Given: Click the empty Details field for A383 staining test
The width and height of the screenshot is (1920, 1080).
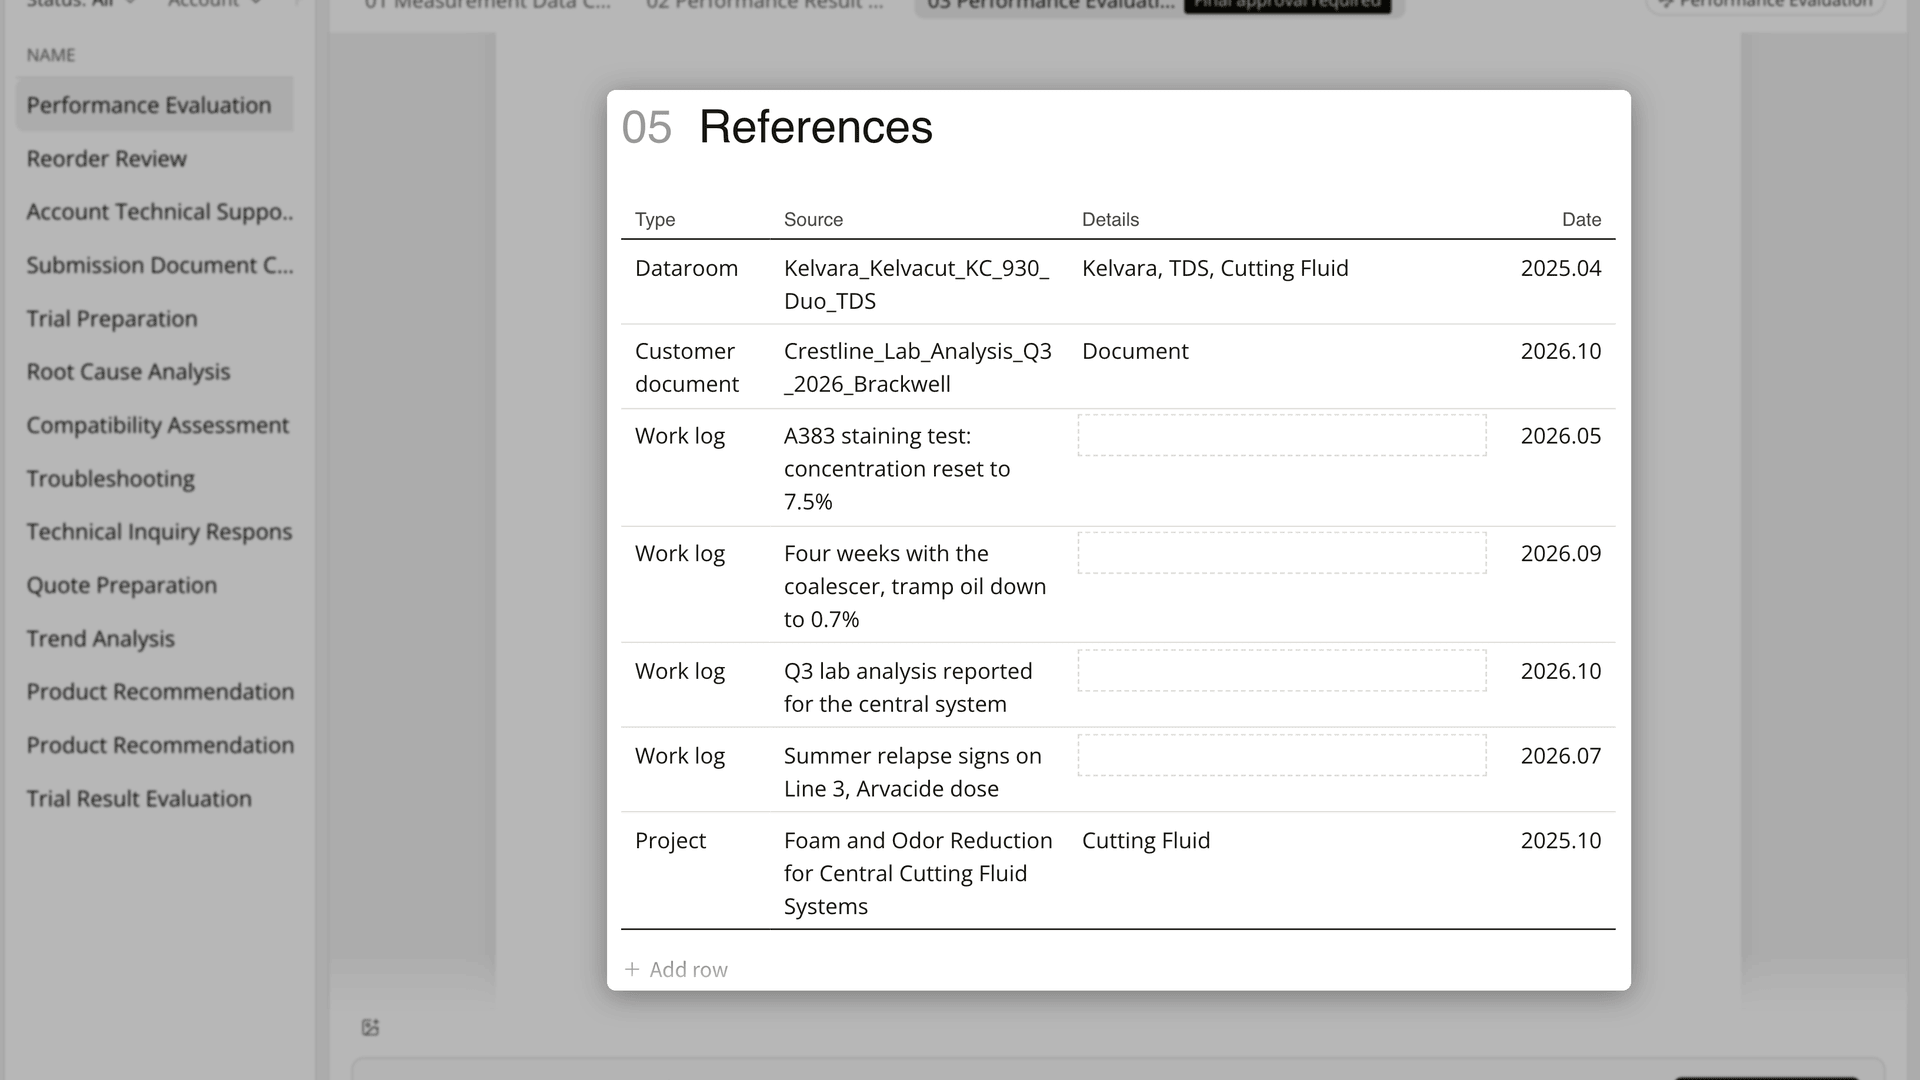Looking at the screenshot, I should pyautogui.click(x=1282, y=435).
